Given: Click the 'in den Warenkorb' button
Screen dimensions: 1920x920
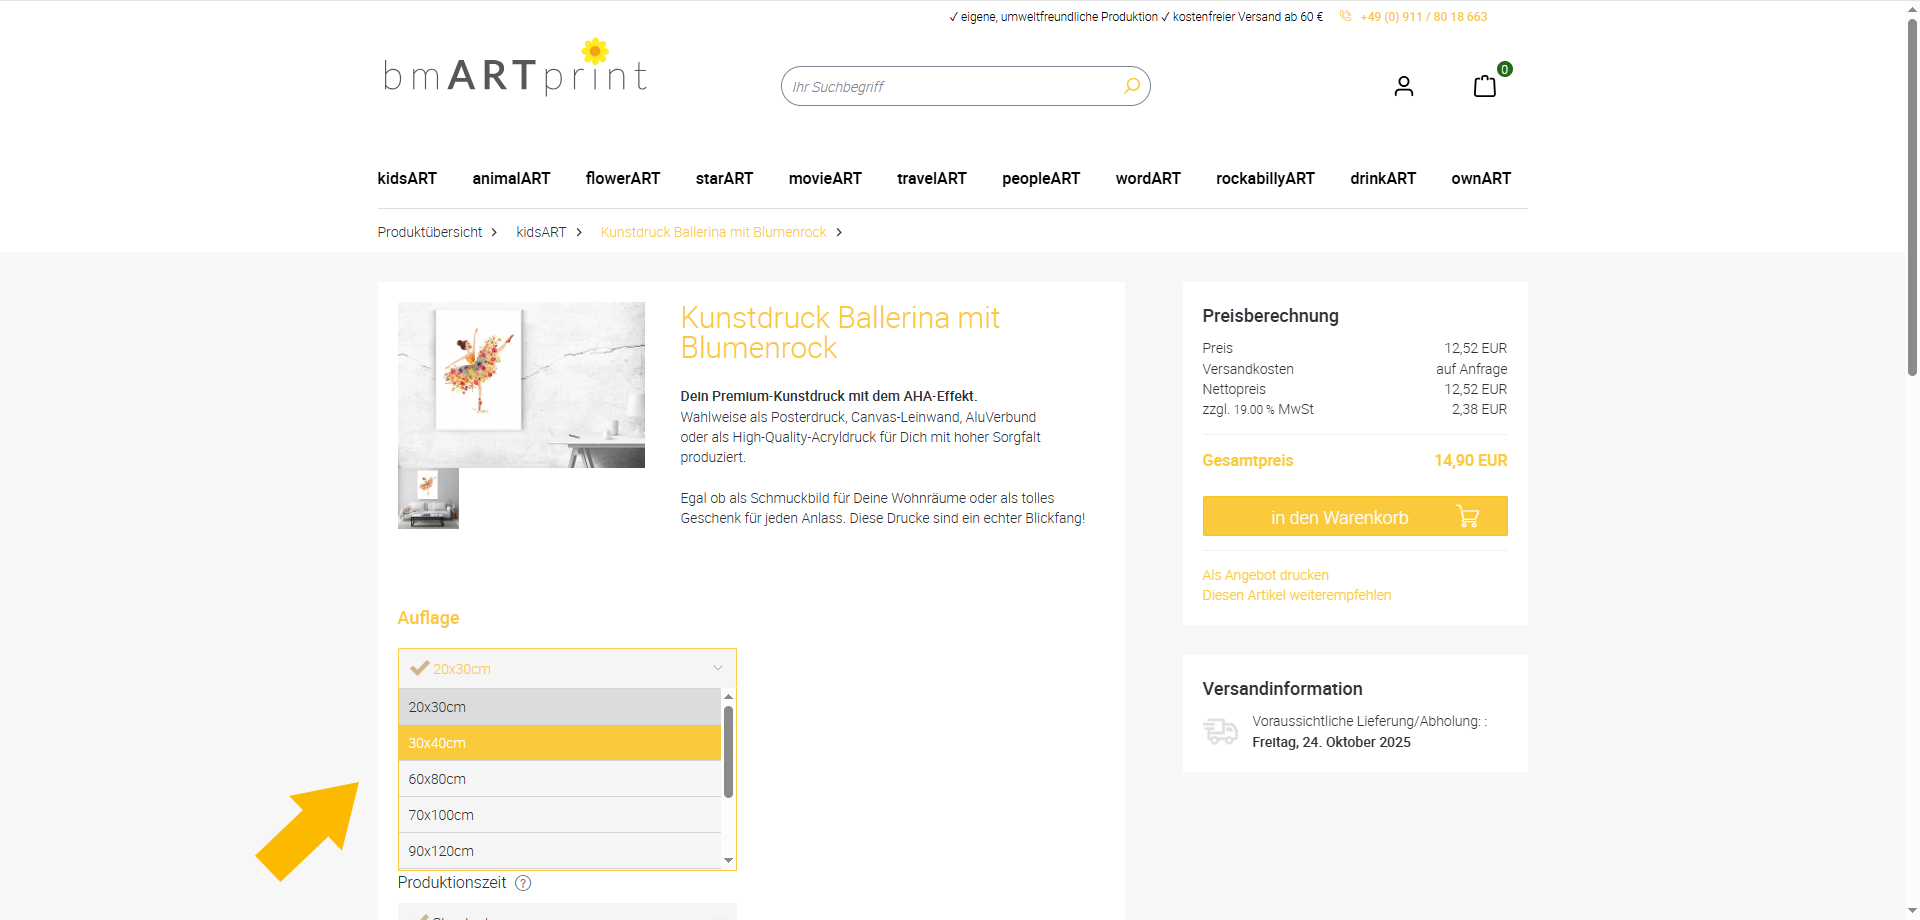Looking at the screenshot, I should (x=1354, y=517).
